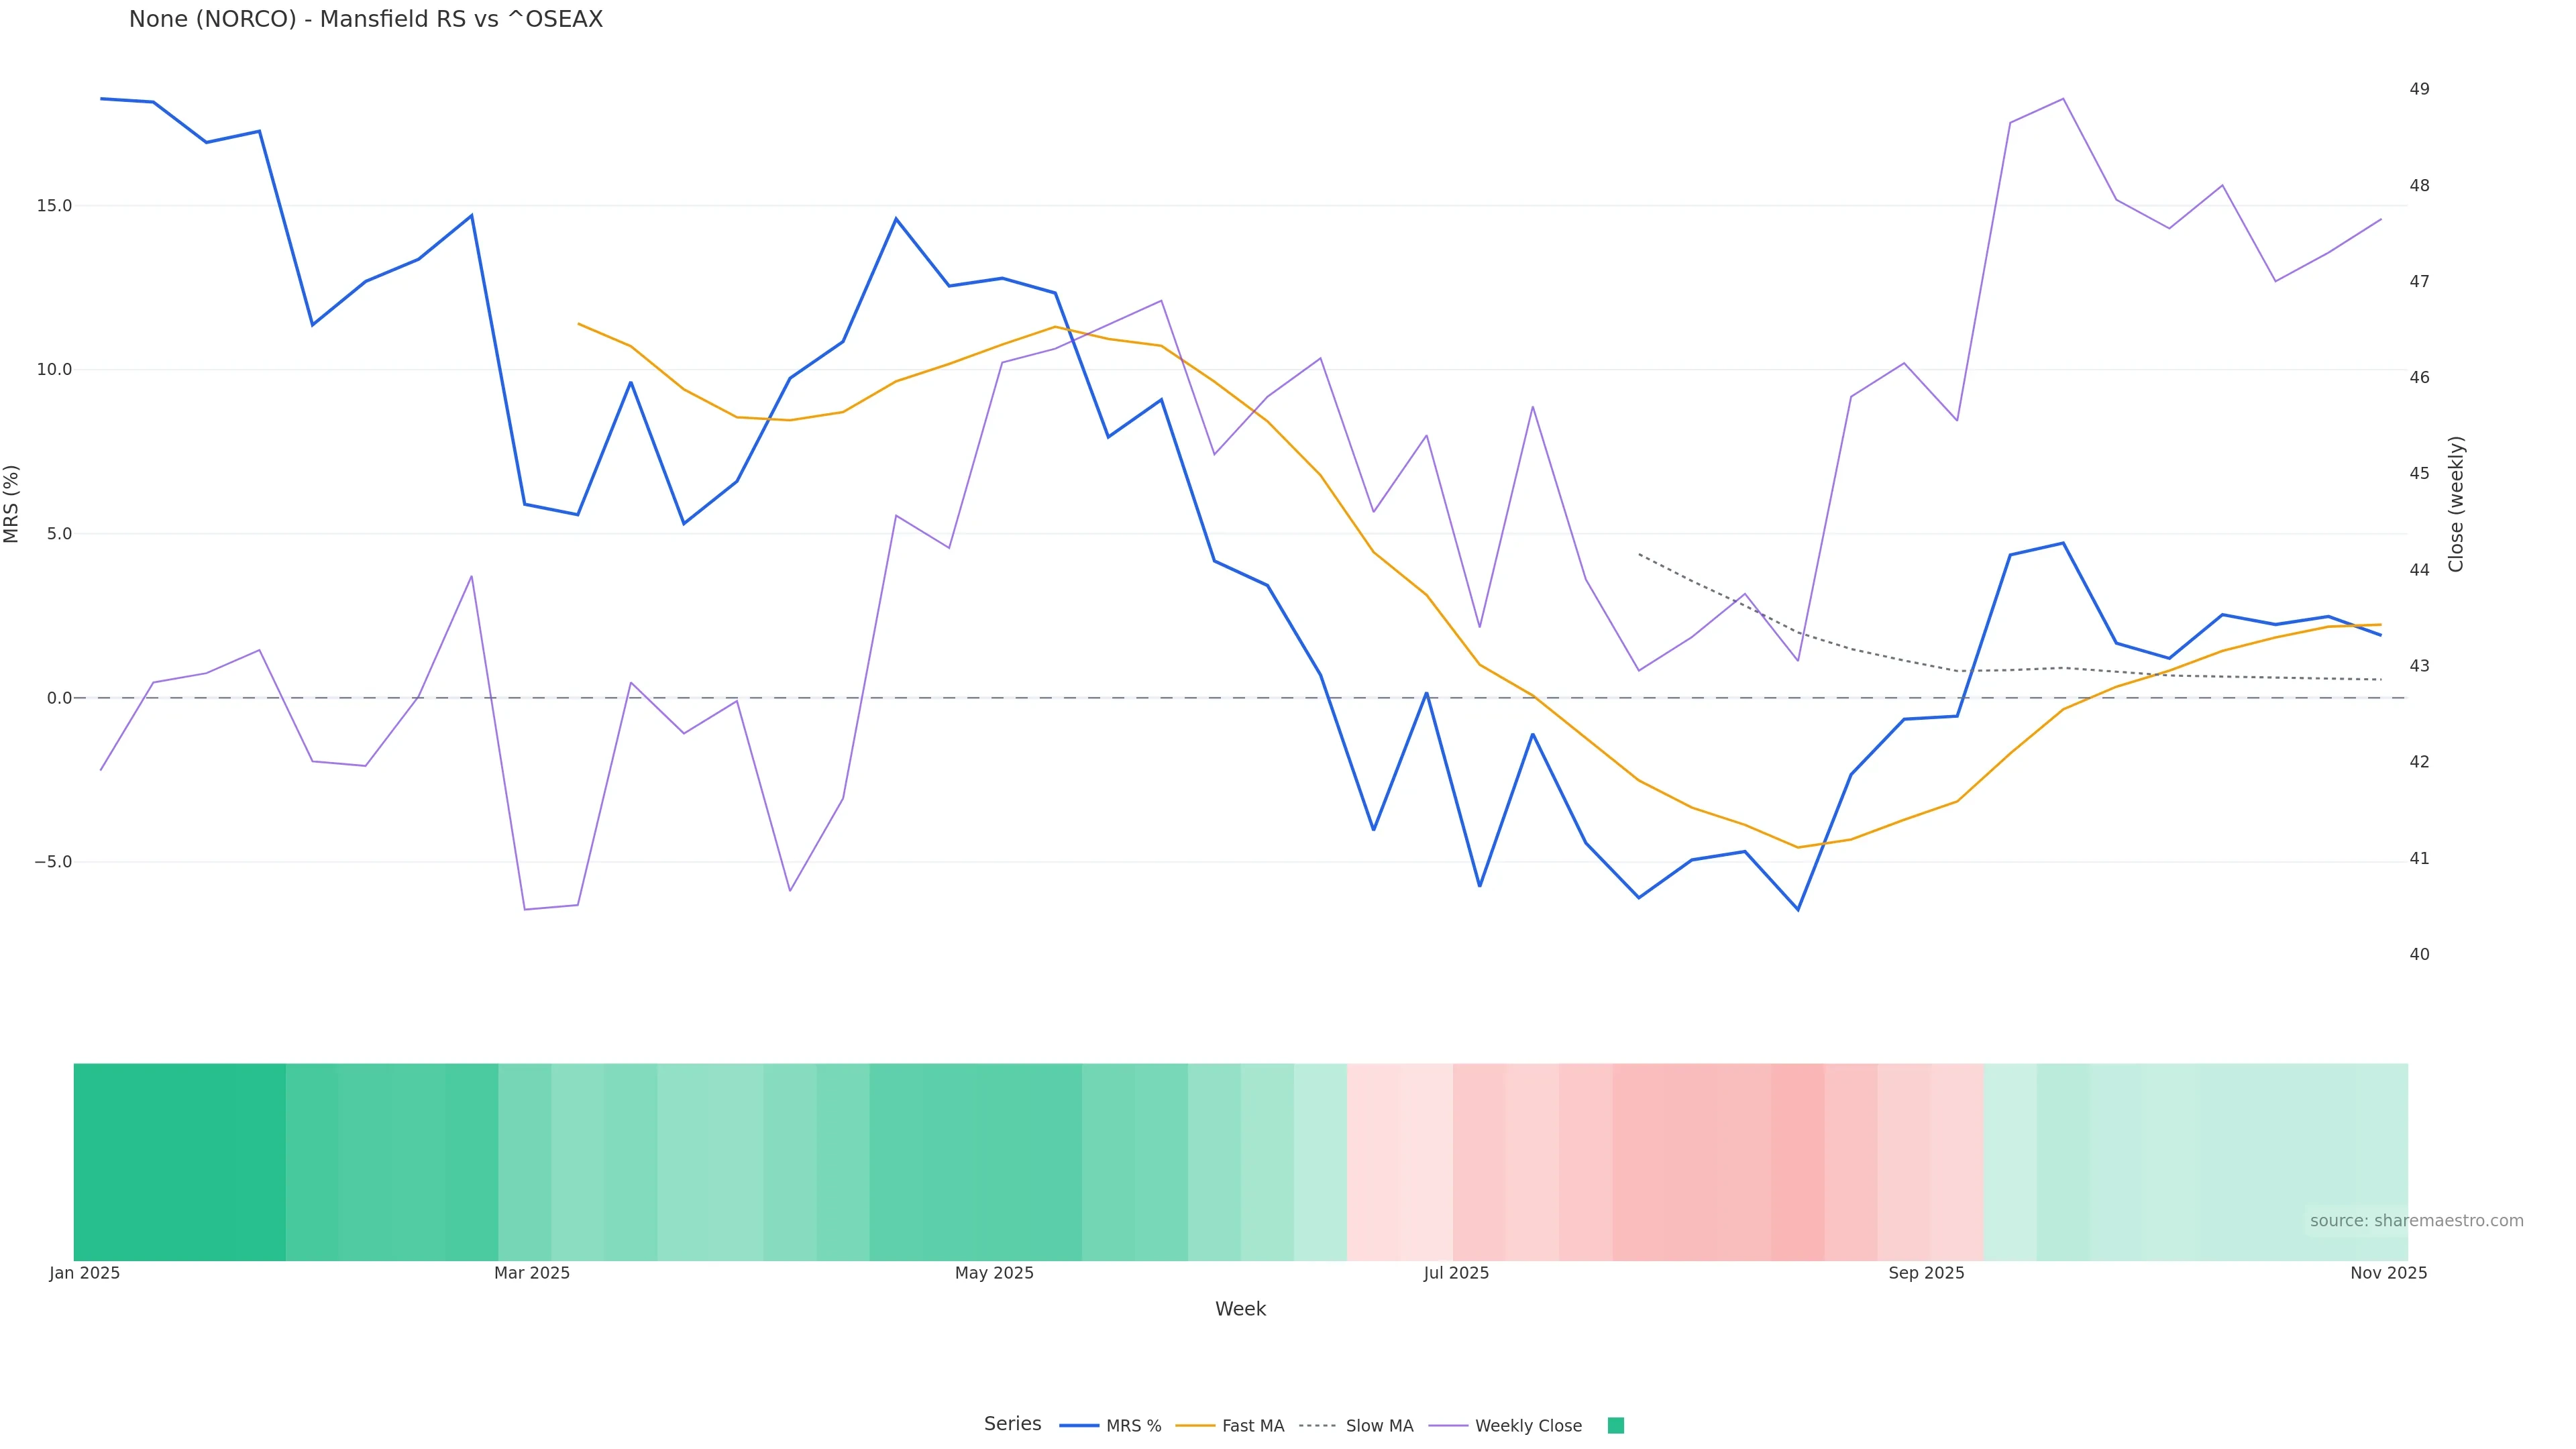Click the May 2025 axis label

point(994,1273)
